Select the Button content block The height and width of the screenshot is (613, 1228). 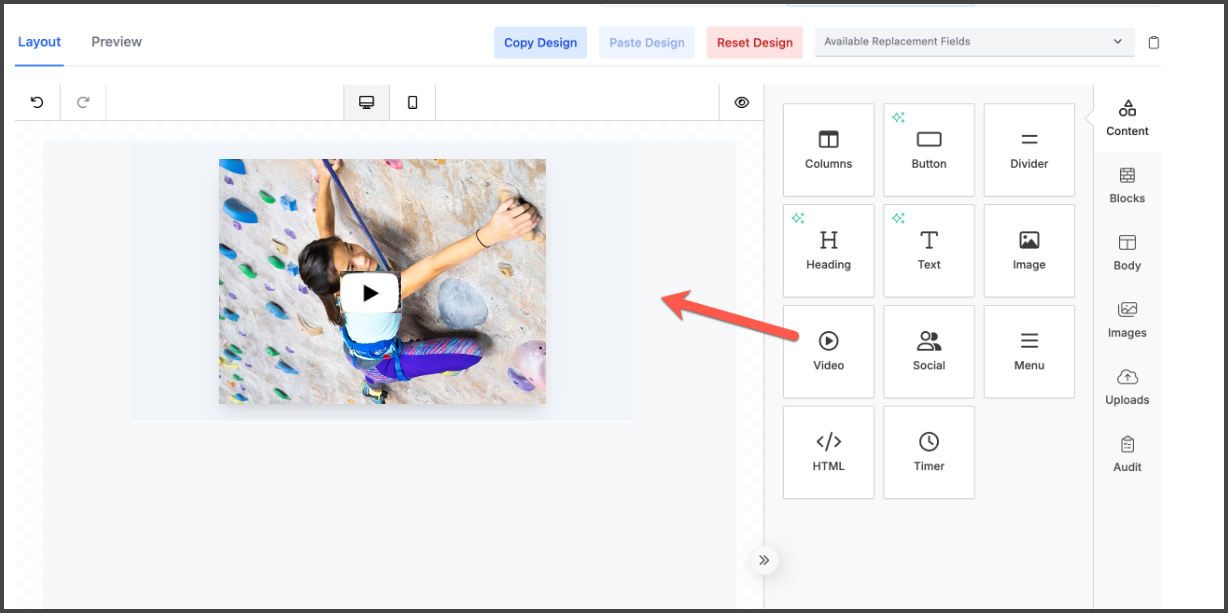[x=928, y=150]
